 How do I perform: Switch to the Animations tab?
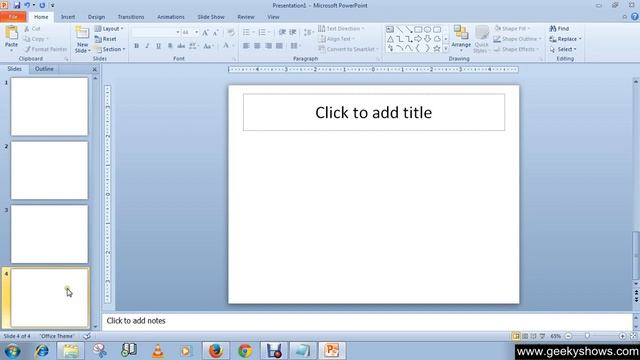(171, 17)
